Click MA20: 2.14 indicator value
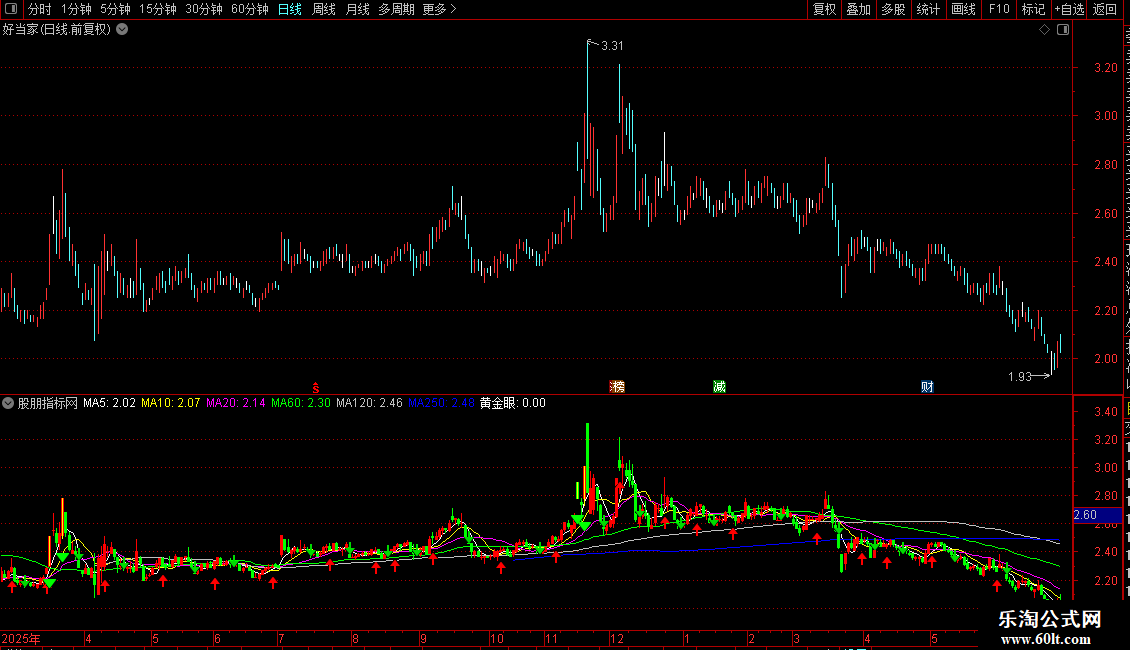This screenshot has height=650, width=1130. pos(236,403)
